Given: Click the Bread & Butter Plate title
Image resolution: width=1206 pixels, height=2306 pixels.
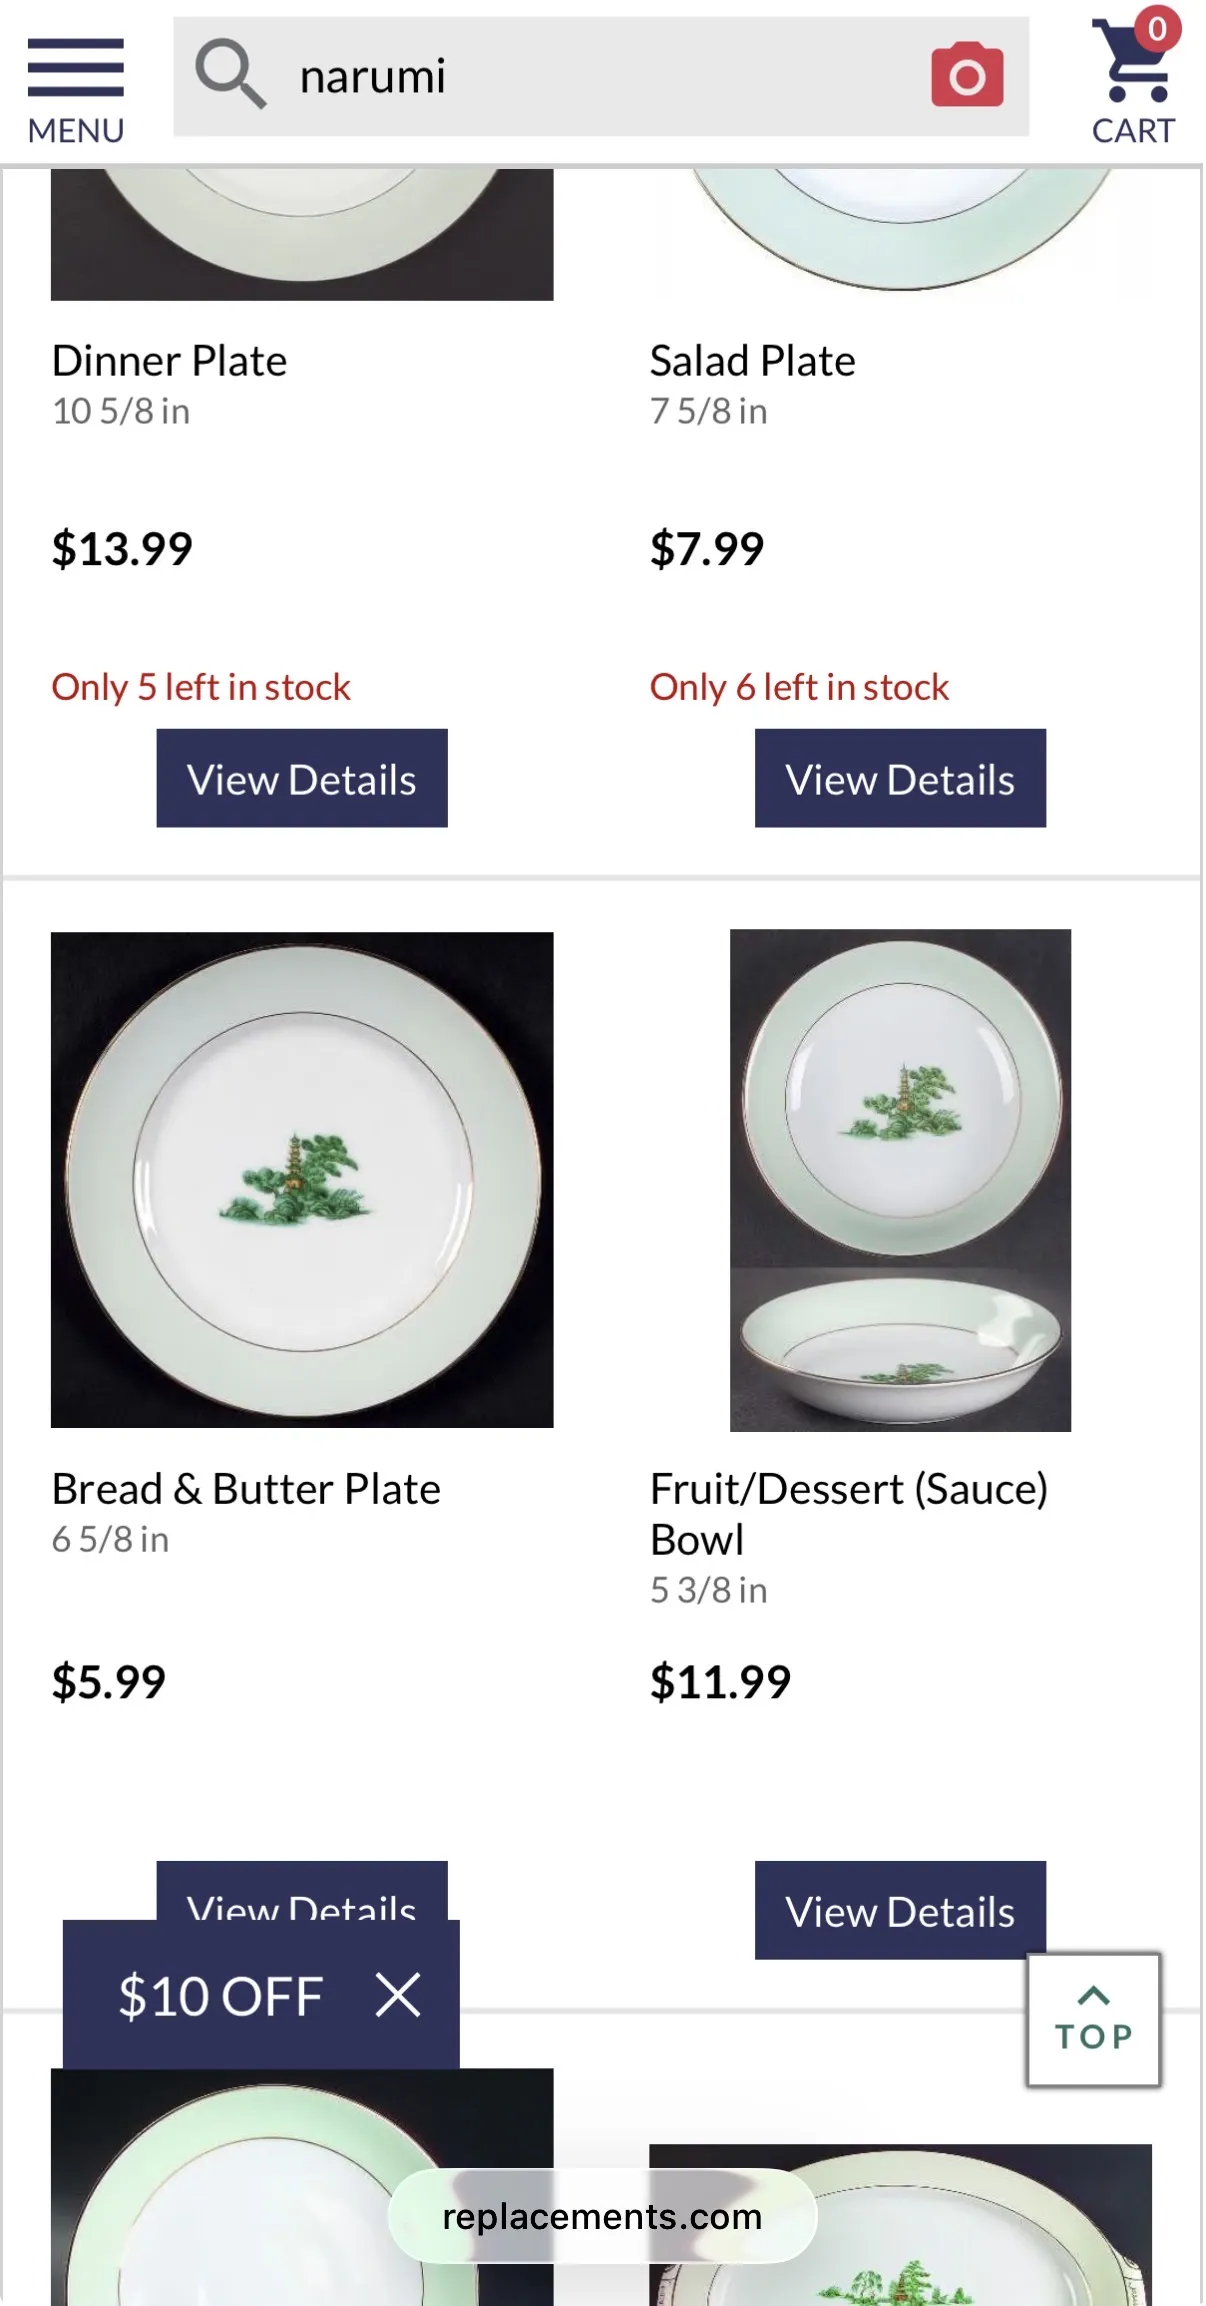Looking at the screenshot, I should 246,1489.
